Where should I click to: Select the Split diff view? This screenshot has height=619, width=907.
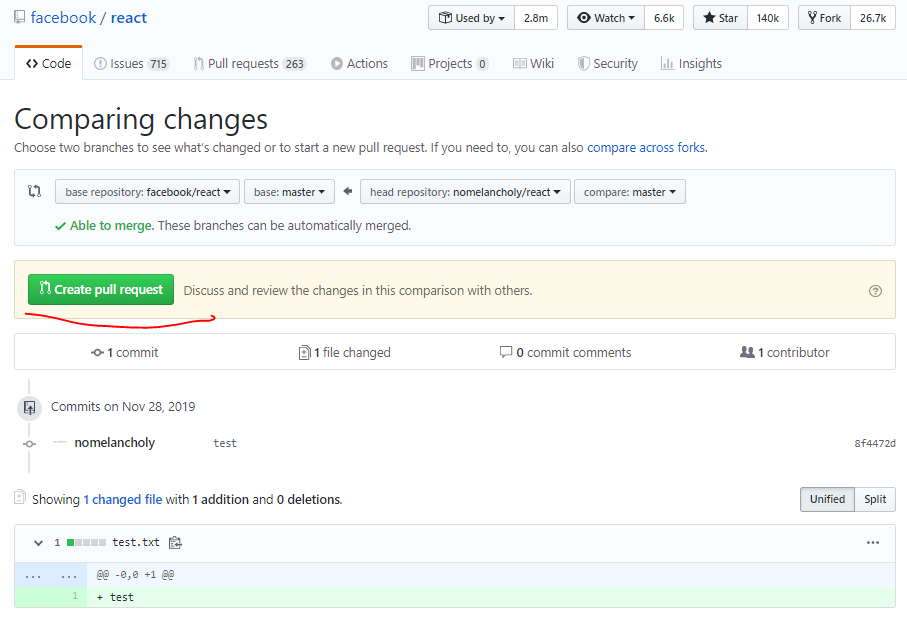pos(875,499)
